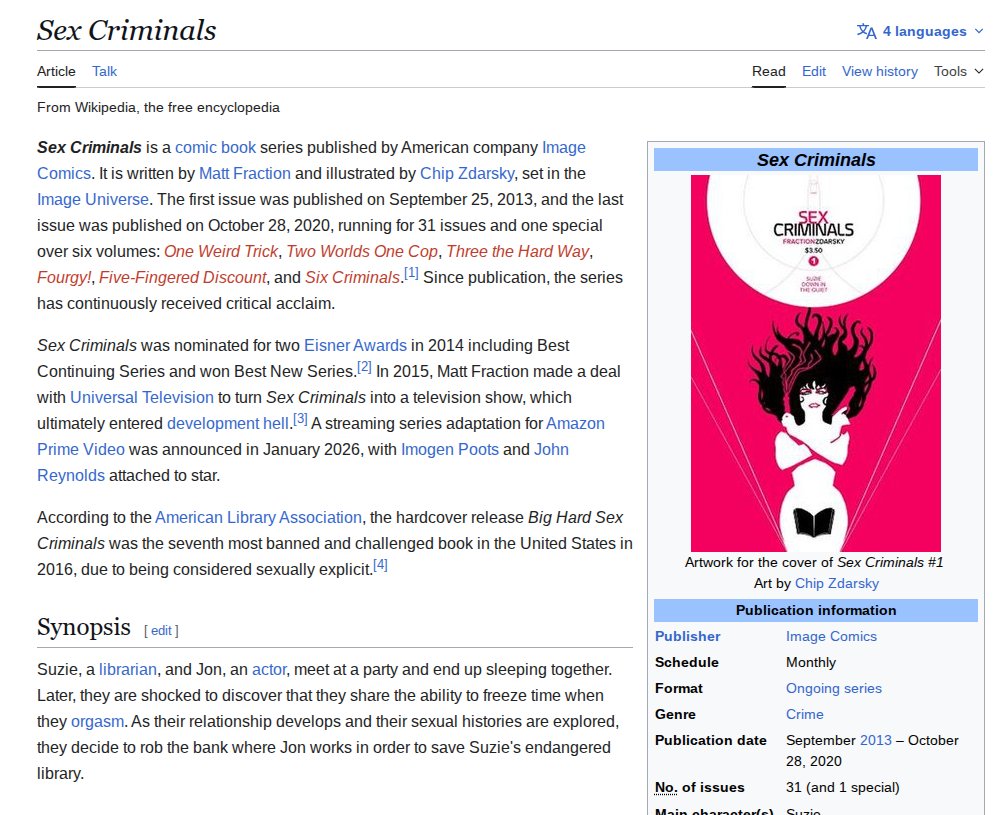Select the Read tab
The image size is (1003, 815).
click(x=768, y=71)
